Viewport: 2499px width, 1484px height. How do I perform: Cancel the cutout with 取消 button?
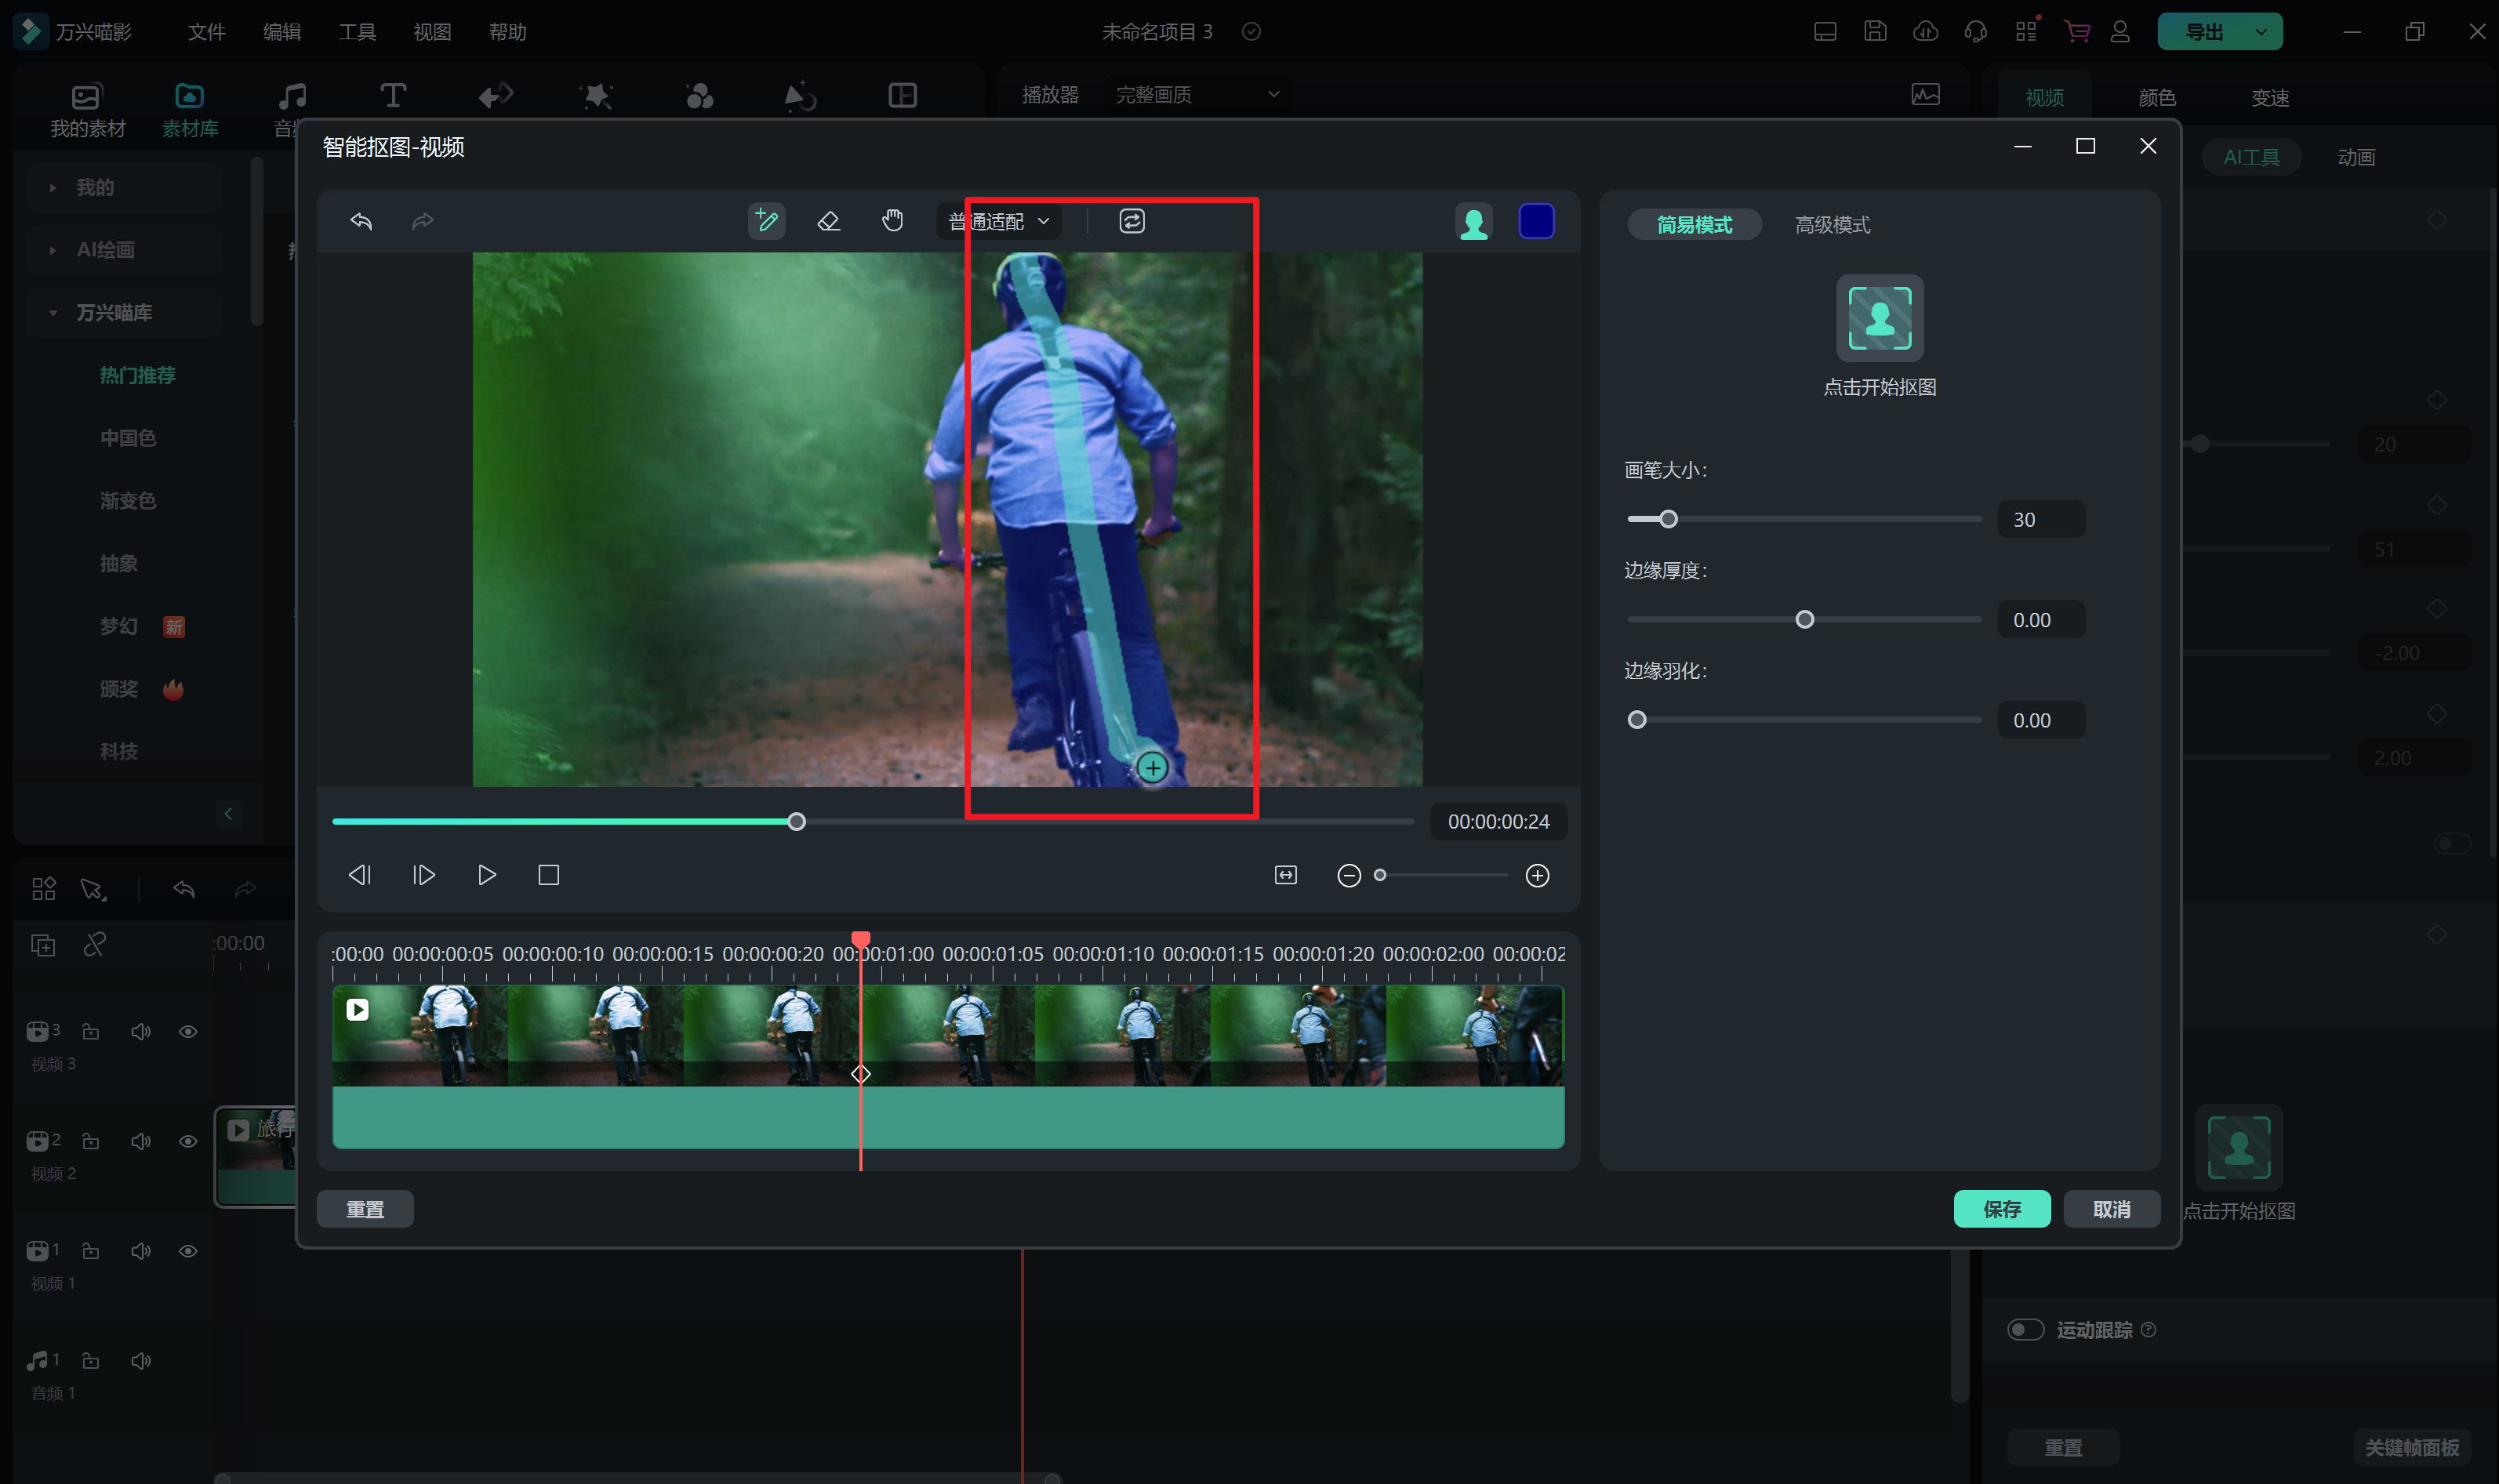(x=2112, y=1209)
